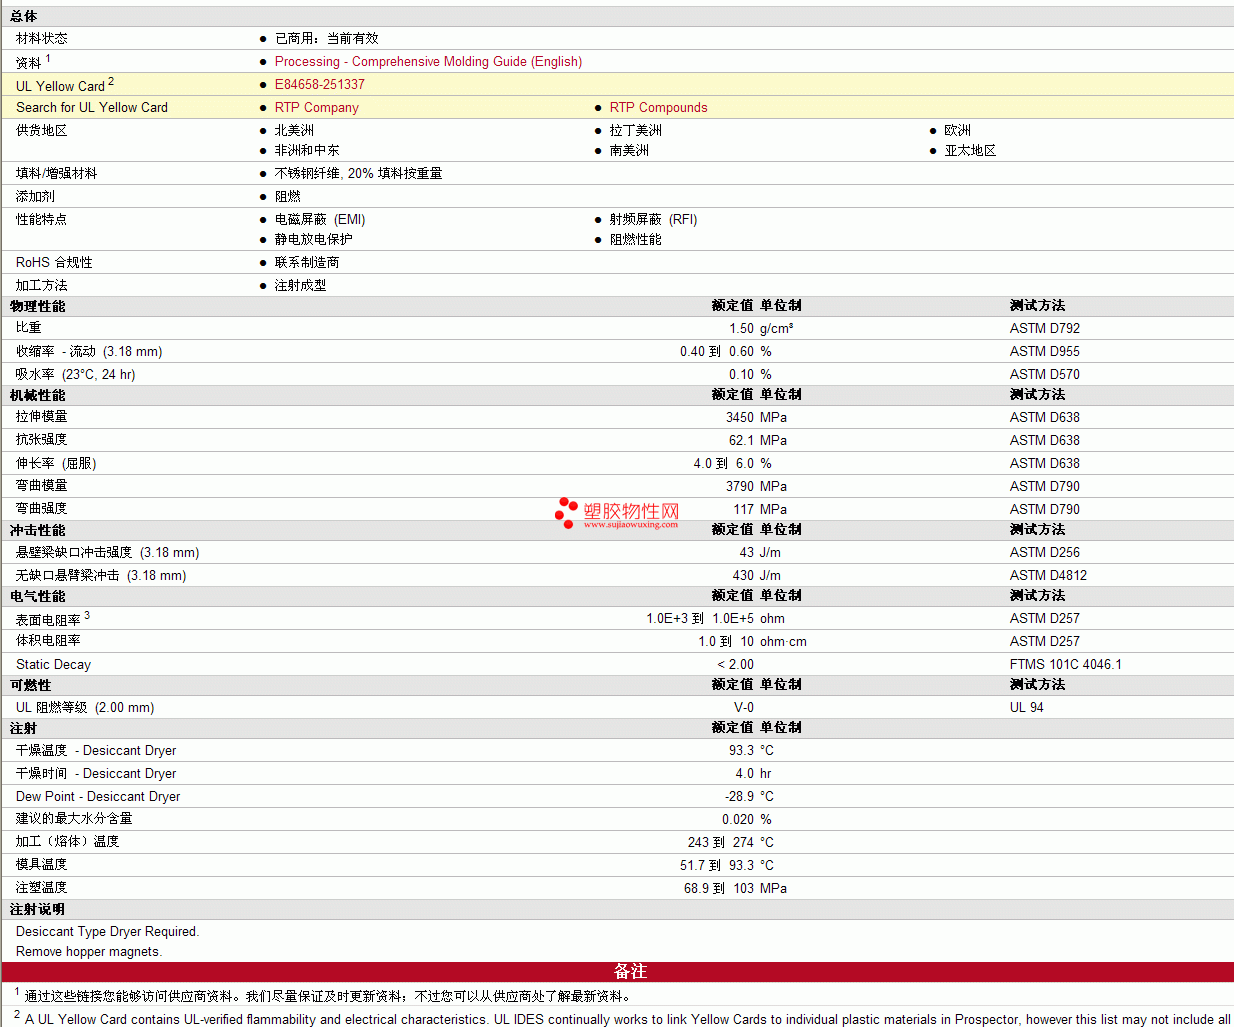Viewport: 1234px width, 1027px height.
Task: Click the 冲击性能 section header
Action: [38, 530]
